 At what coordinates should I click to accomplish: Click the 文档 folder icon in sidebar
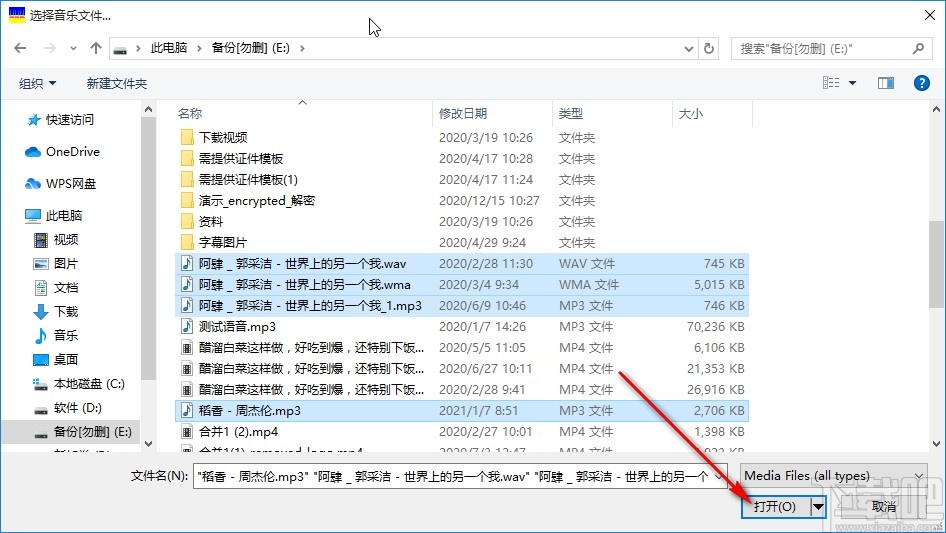(40, 288)
